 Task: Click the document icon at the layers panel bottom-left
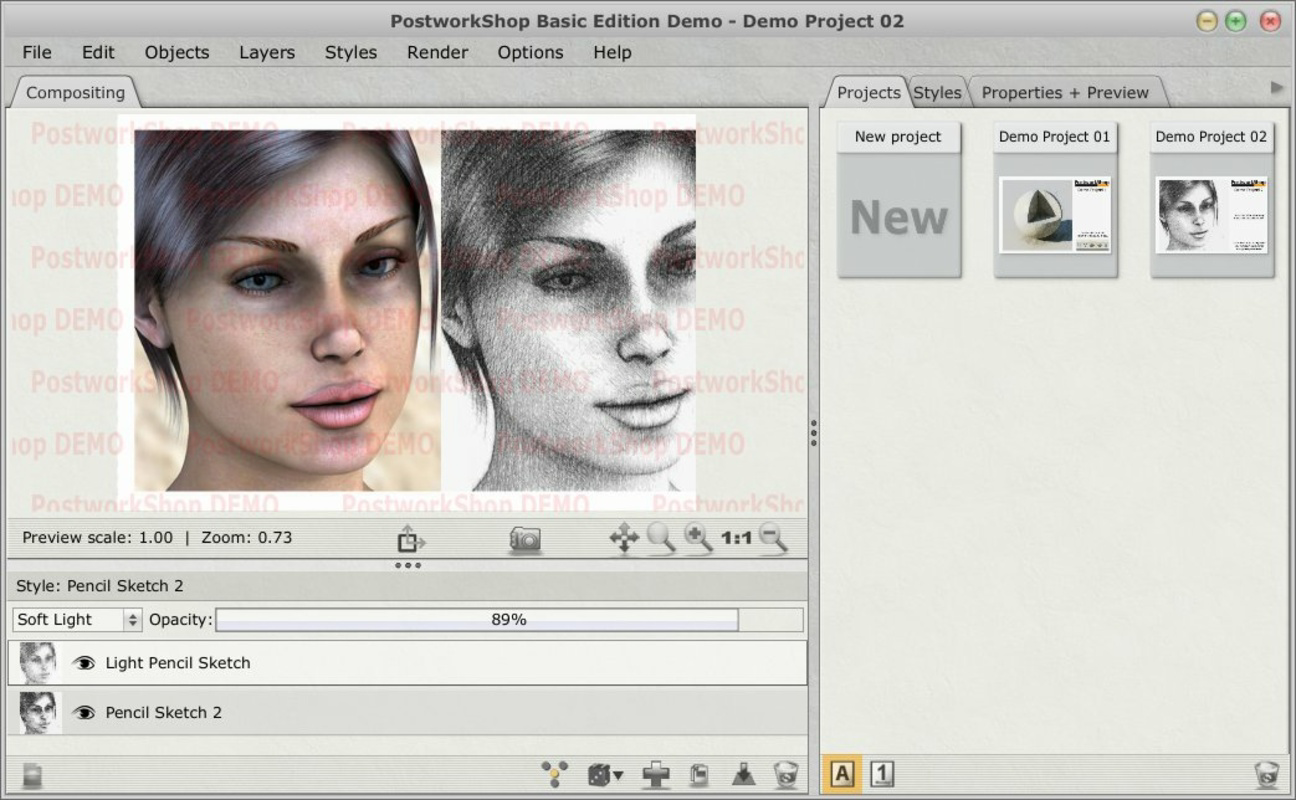click(x=33, y=774)
